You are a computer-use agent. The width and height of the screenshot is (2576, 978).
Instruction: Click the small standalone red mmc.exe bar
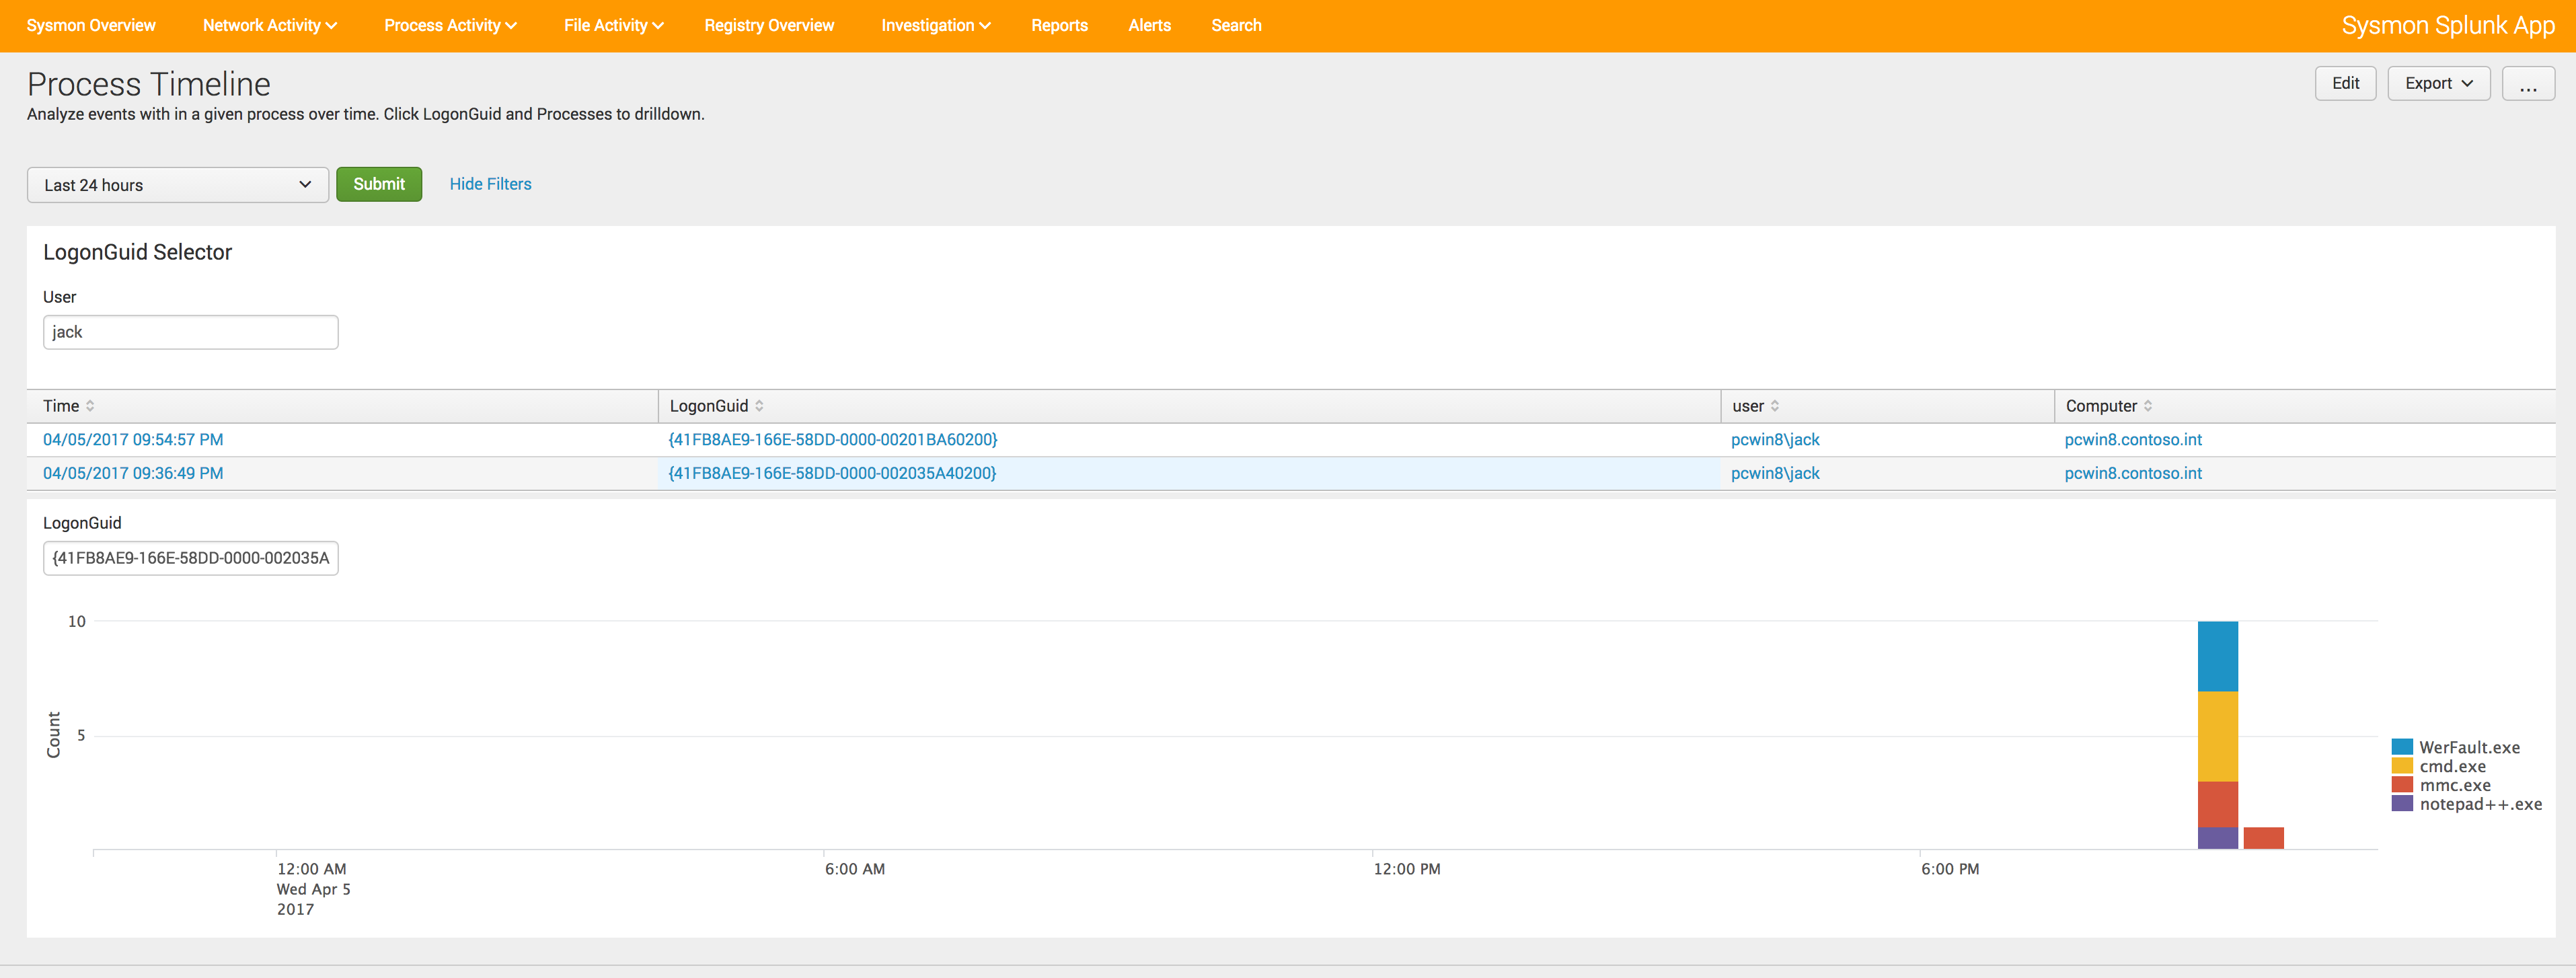[2263, 838]
